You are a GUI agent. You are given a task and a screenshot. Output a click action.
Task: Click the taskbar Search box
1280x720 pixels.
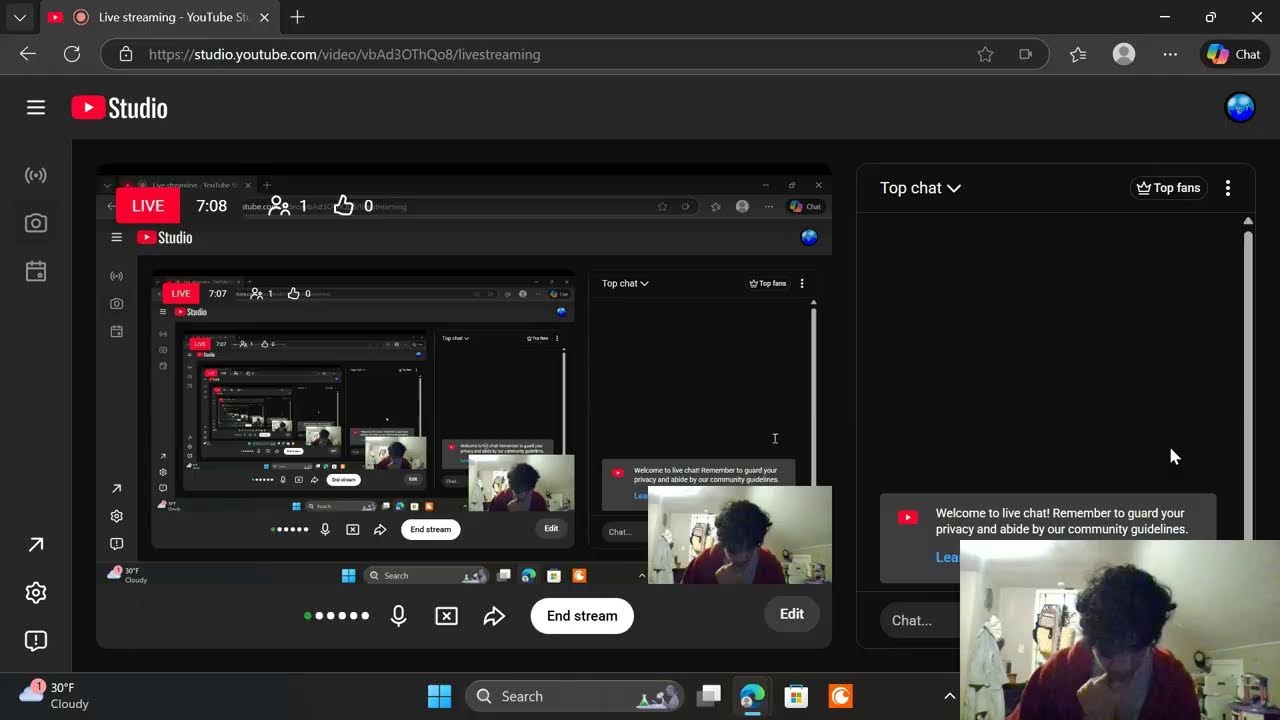click(x=575, y=696)
